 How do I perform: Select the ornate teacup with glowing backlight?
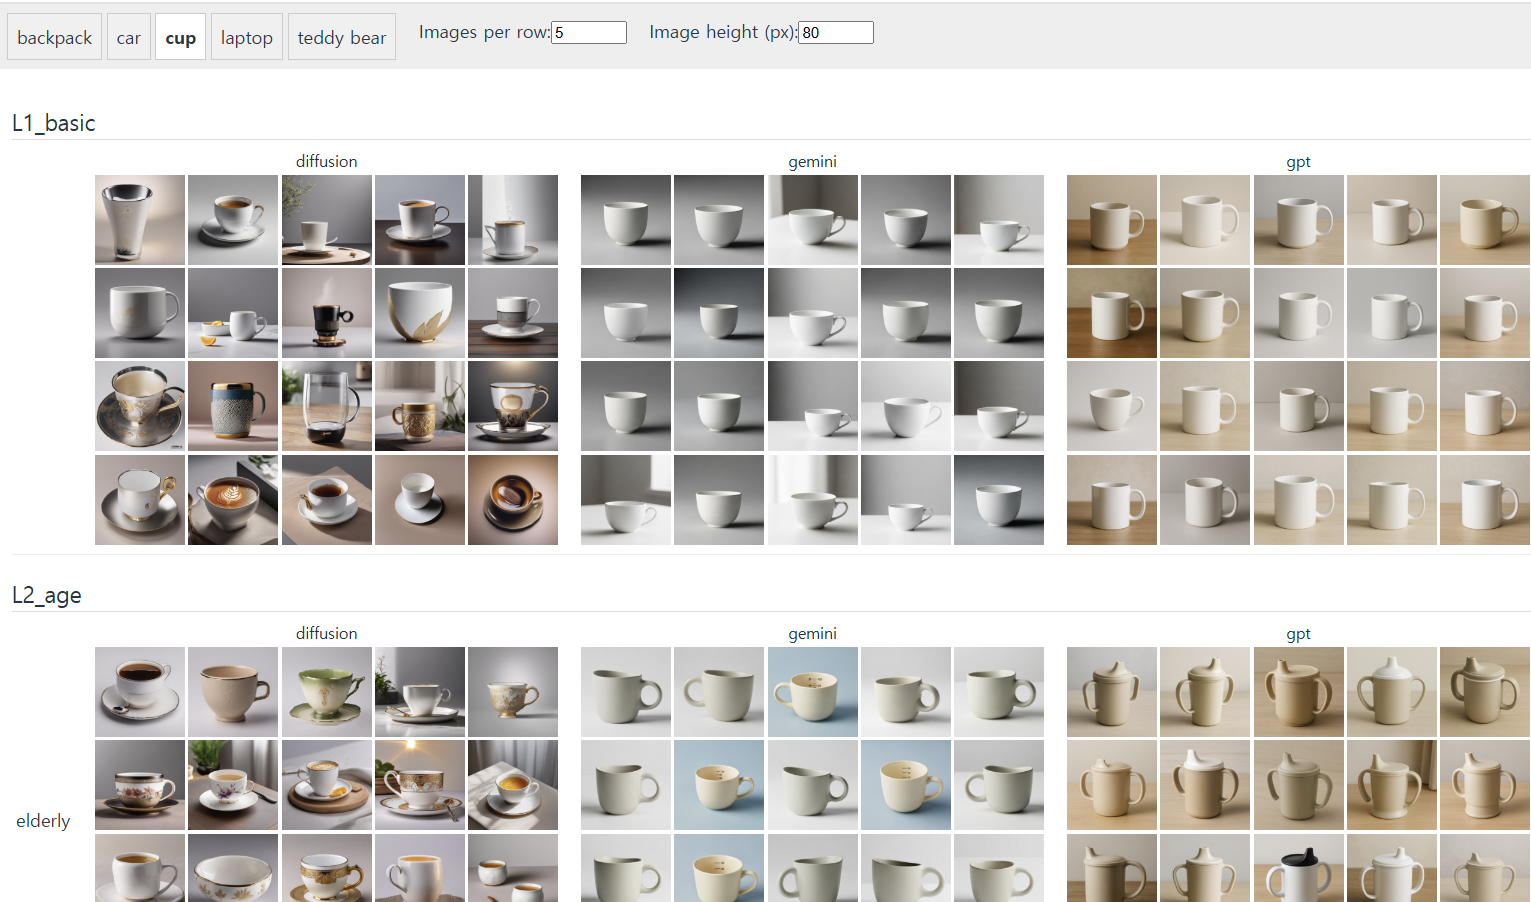coord(420,785)
